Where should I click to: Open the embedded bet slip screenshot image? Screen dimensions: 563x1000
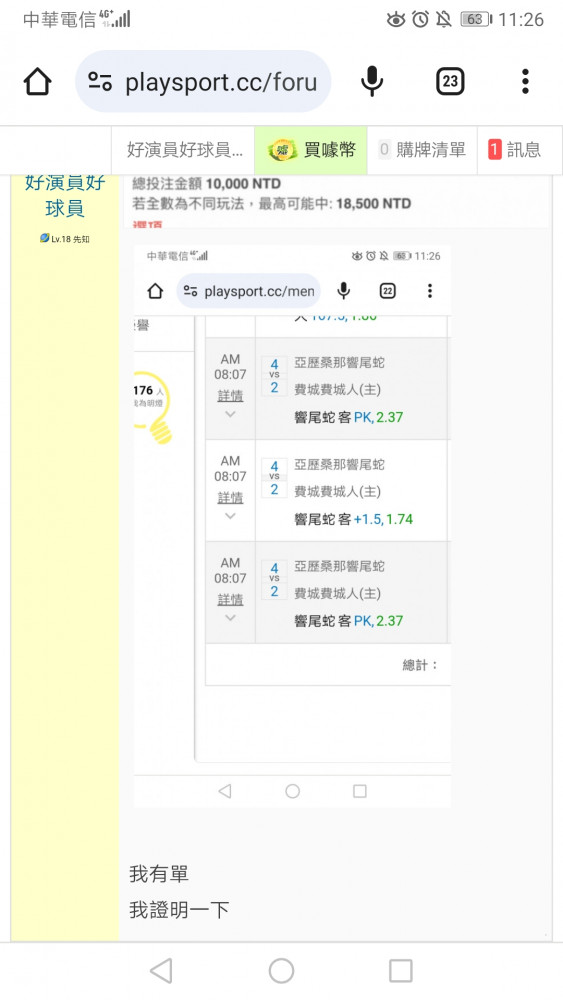click(292, 526)
